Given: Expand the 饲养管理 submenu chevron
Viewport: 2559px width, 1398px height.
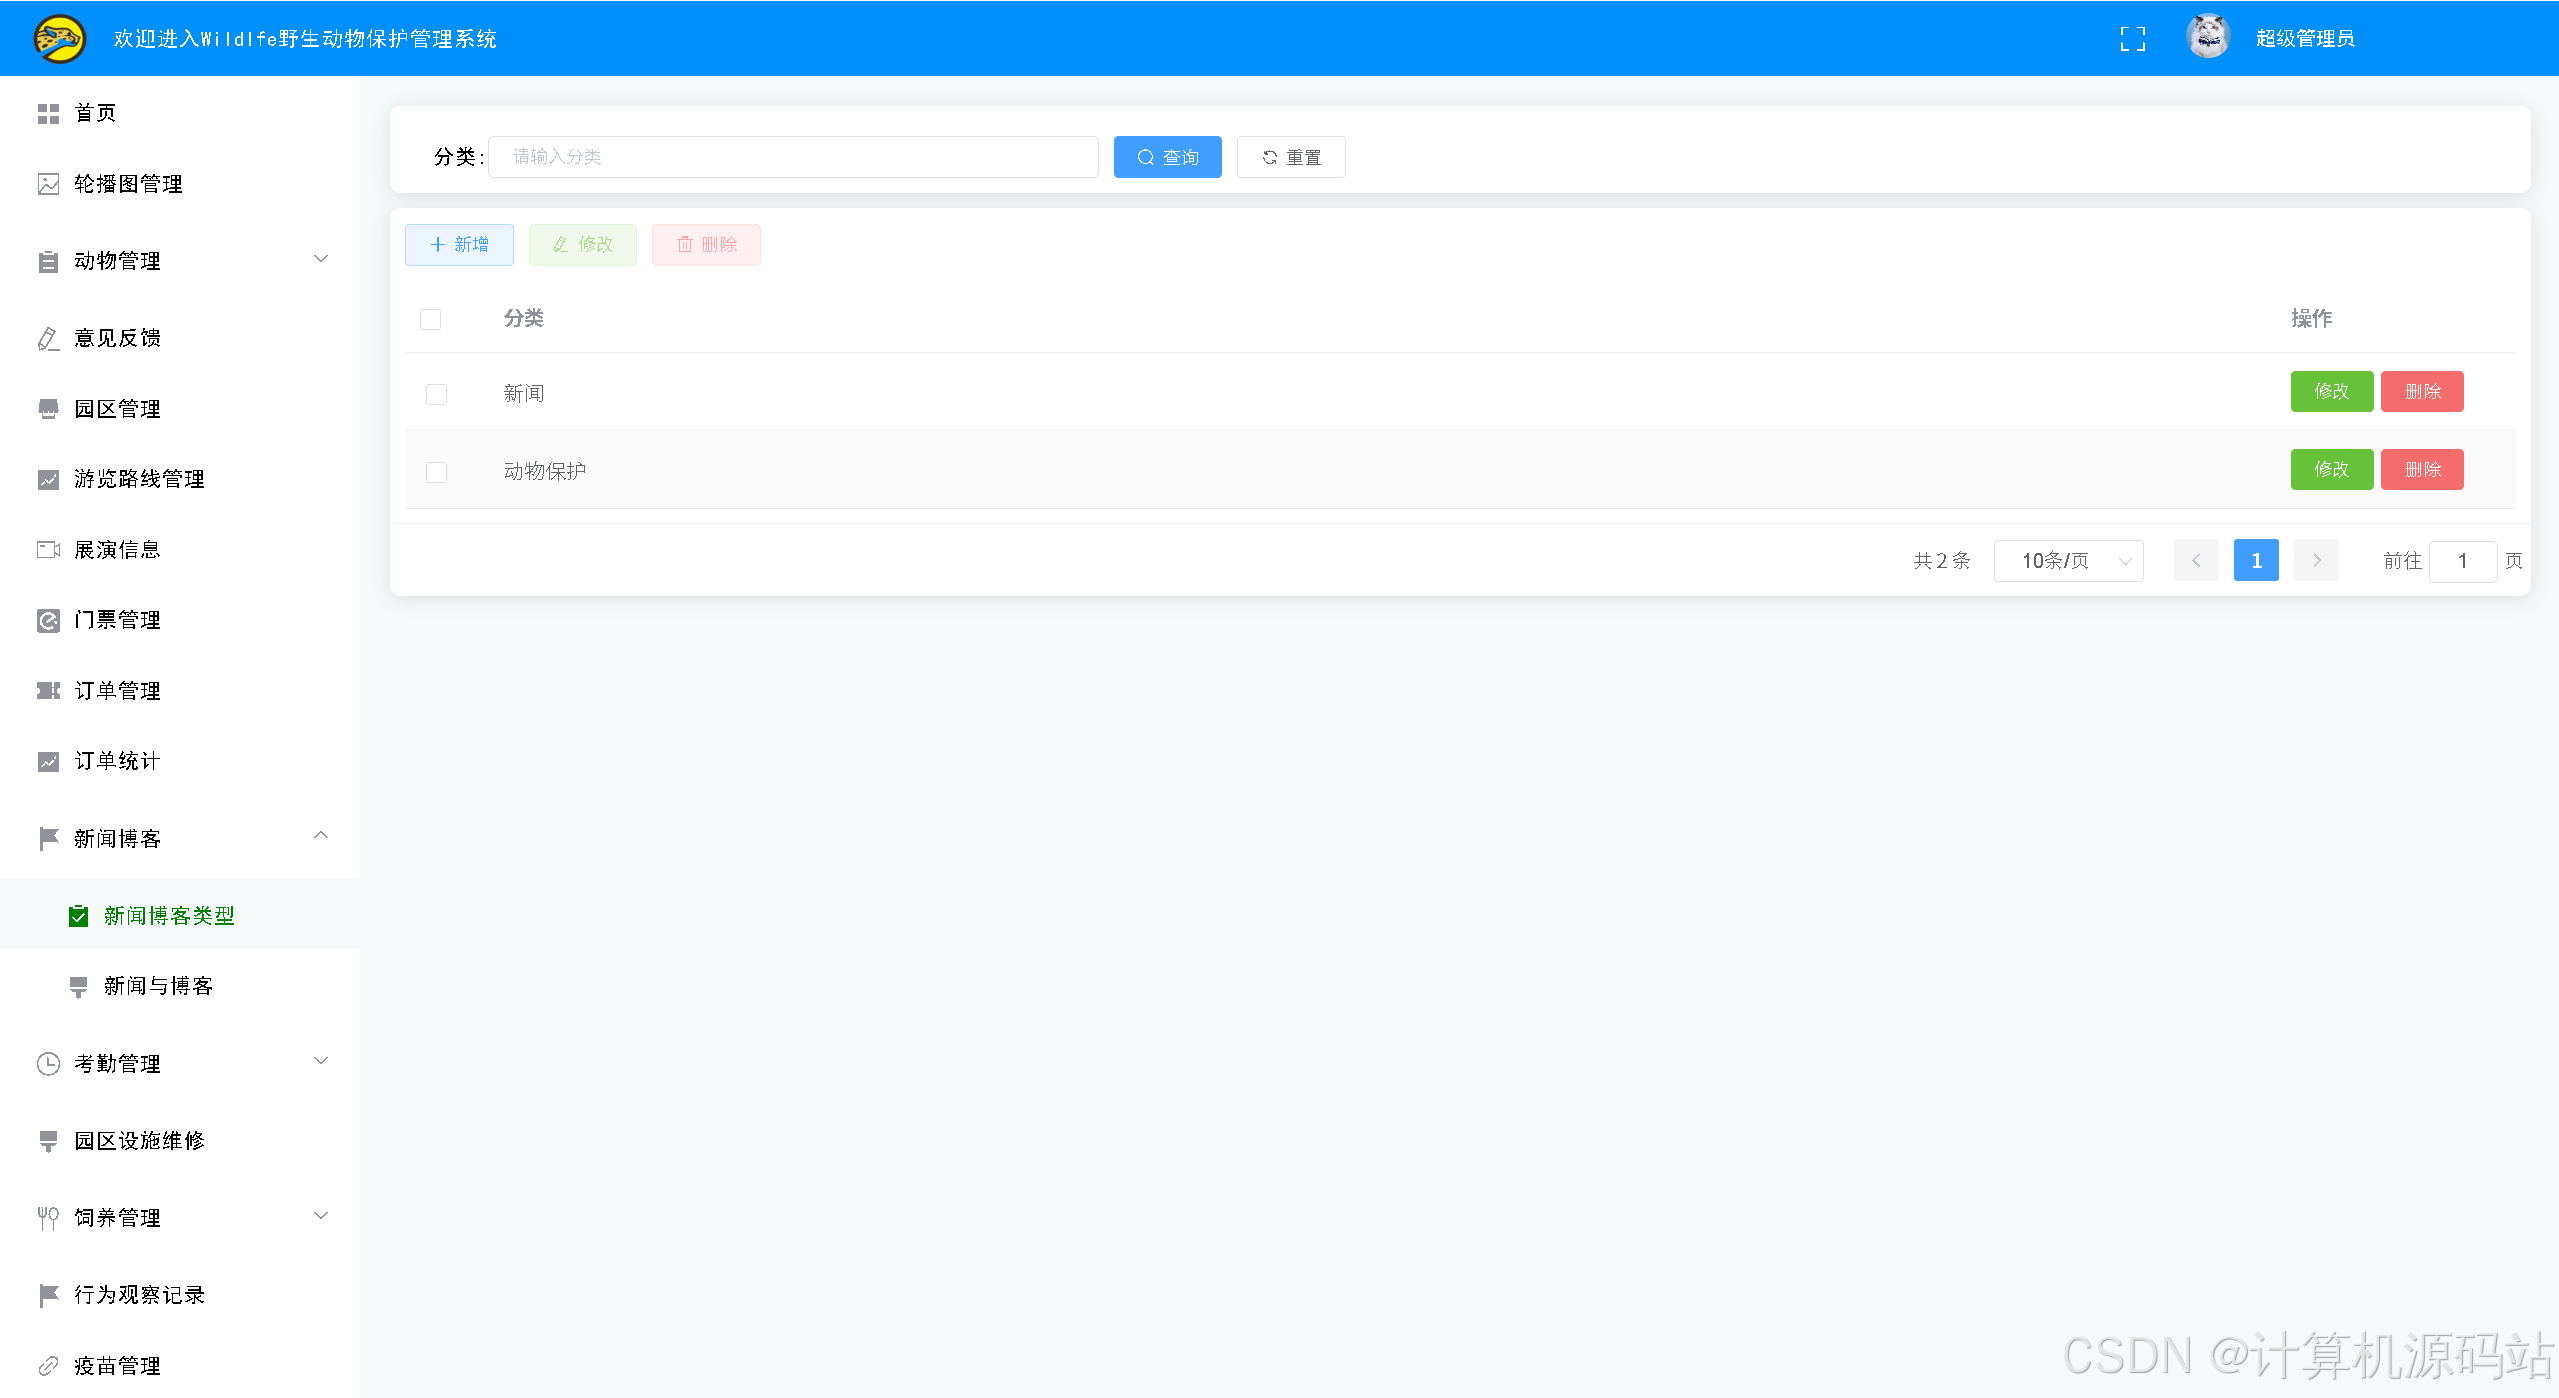Looking at the screenshot, I should pyautogui.click(x=321, y=1217).
